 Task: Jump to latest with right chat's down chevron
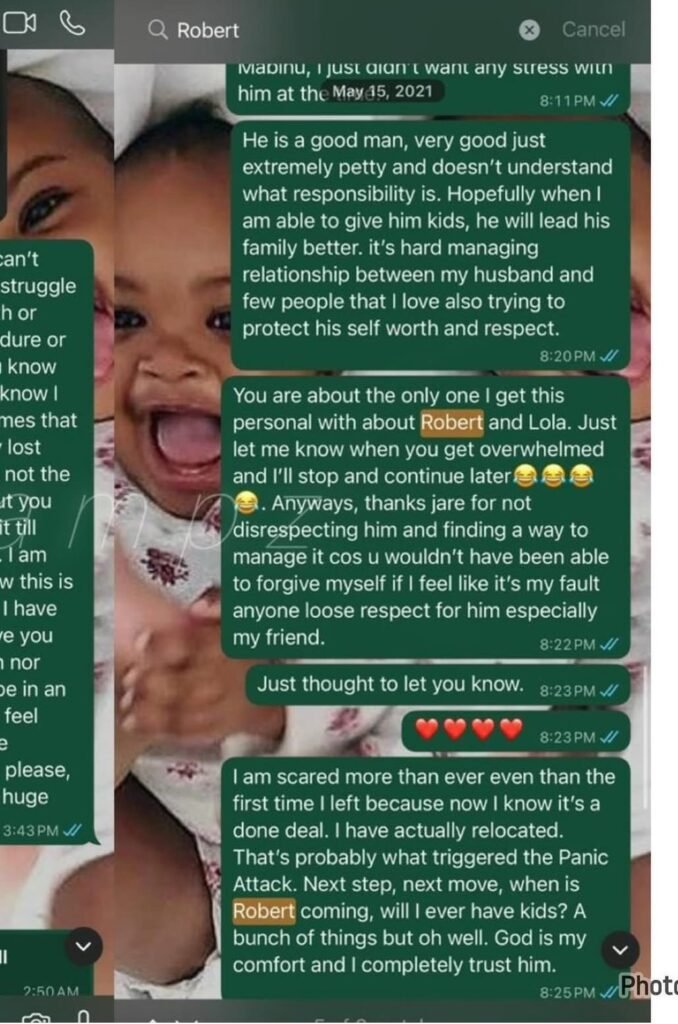620,950
